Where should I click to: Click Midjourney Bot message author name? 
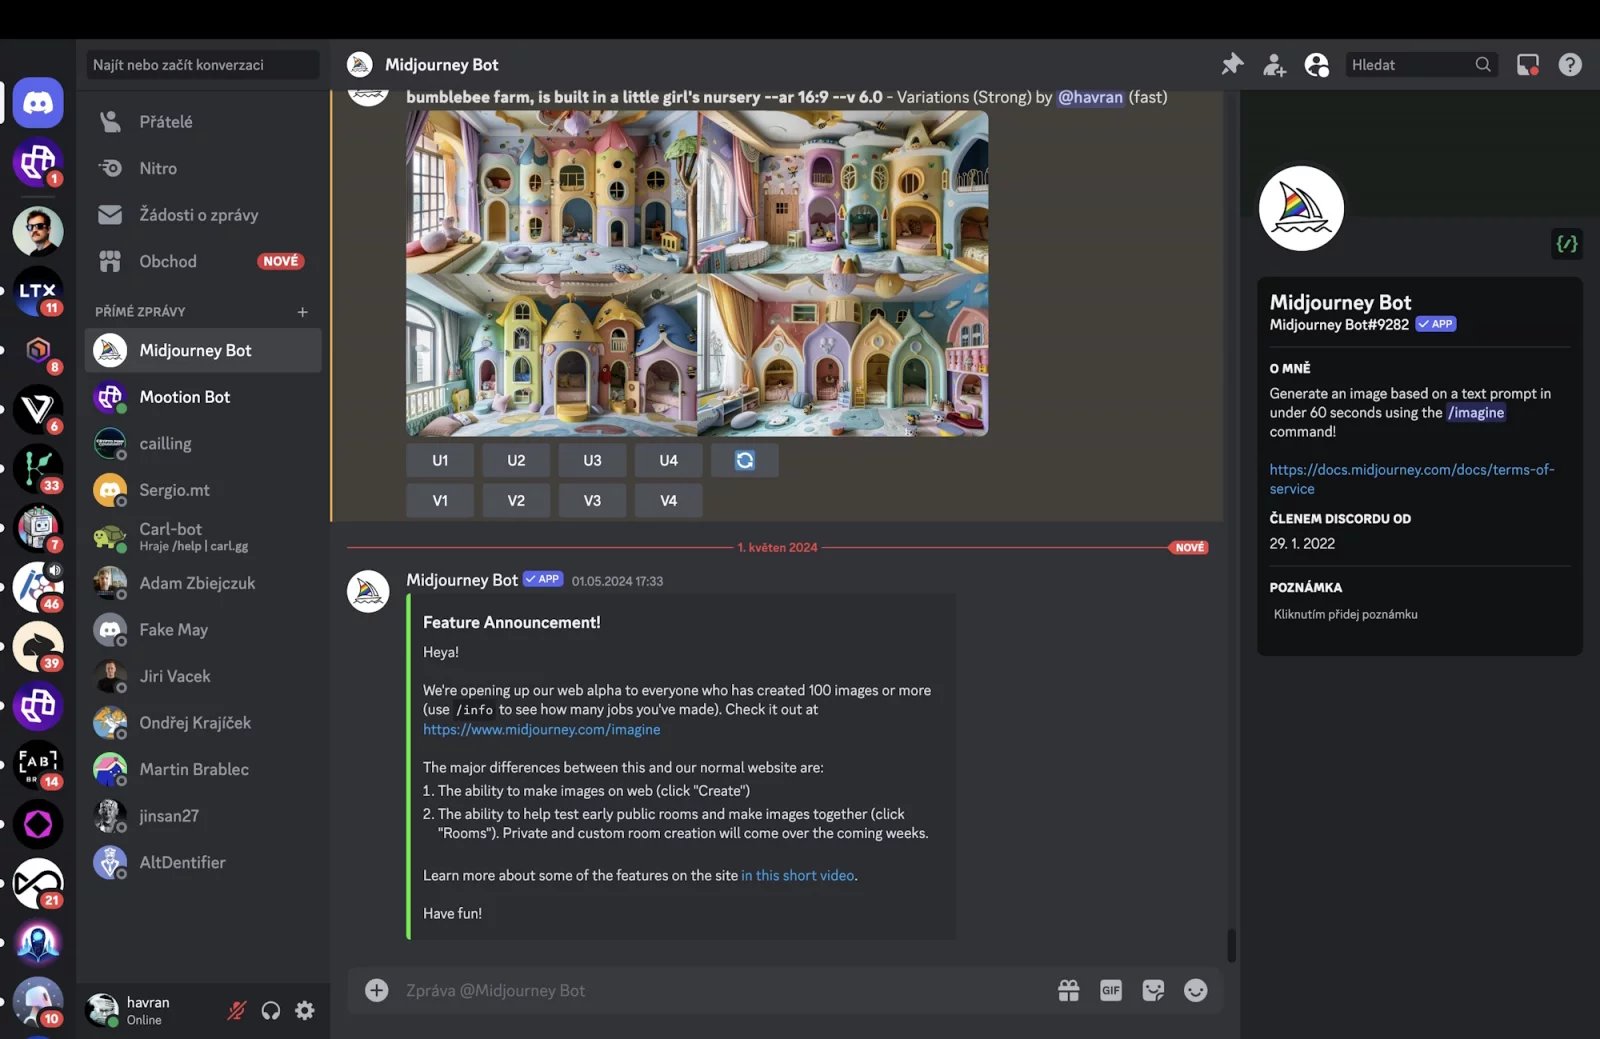click(462, 580)
